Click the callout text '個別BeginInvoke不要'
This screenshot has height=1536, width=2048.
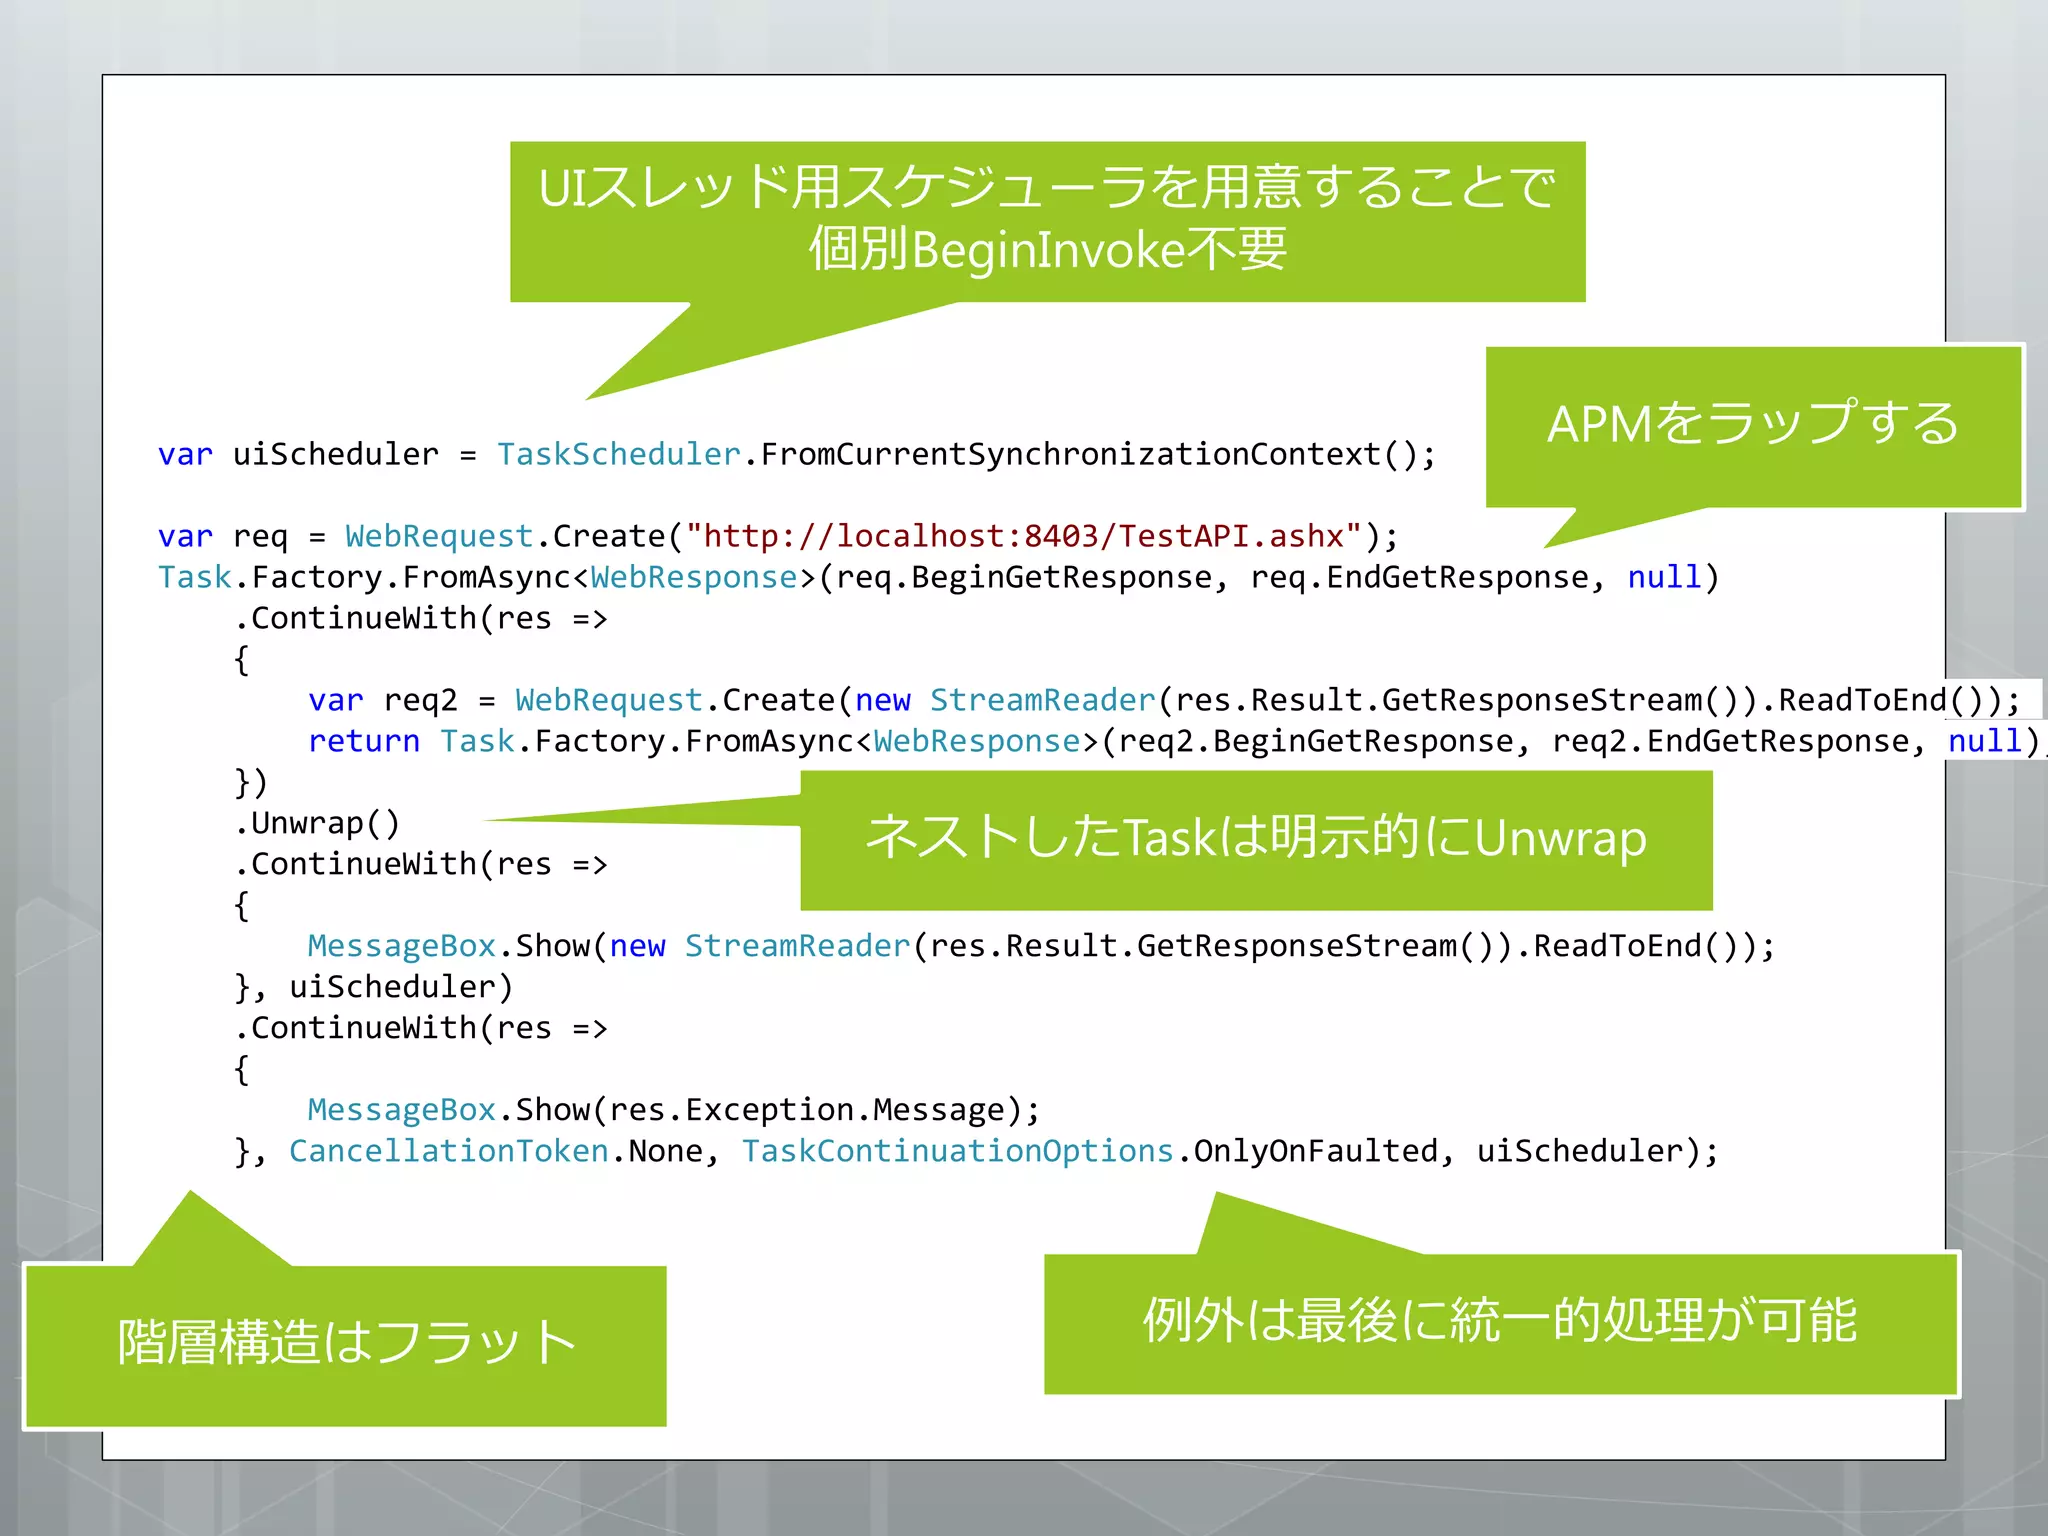(x=1047, y=249)
